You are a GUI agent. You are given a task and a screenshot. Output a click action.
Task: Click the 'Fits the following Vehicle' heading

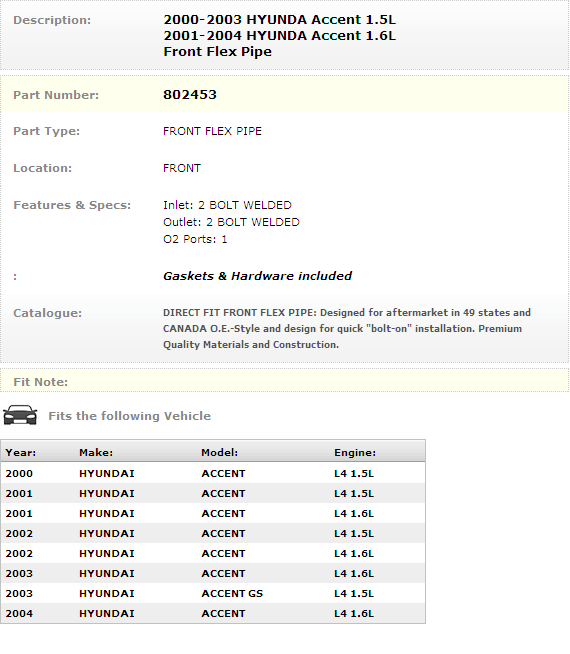coord(129,416)
